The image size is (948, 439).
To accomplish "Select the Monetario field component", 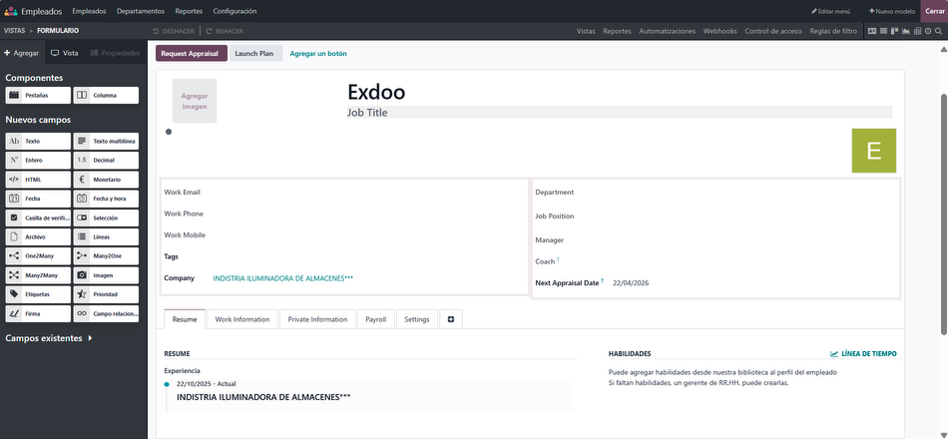I will click(x=106, y=180).
